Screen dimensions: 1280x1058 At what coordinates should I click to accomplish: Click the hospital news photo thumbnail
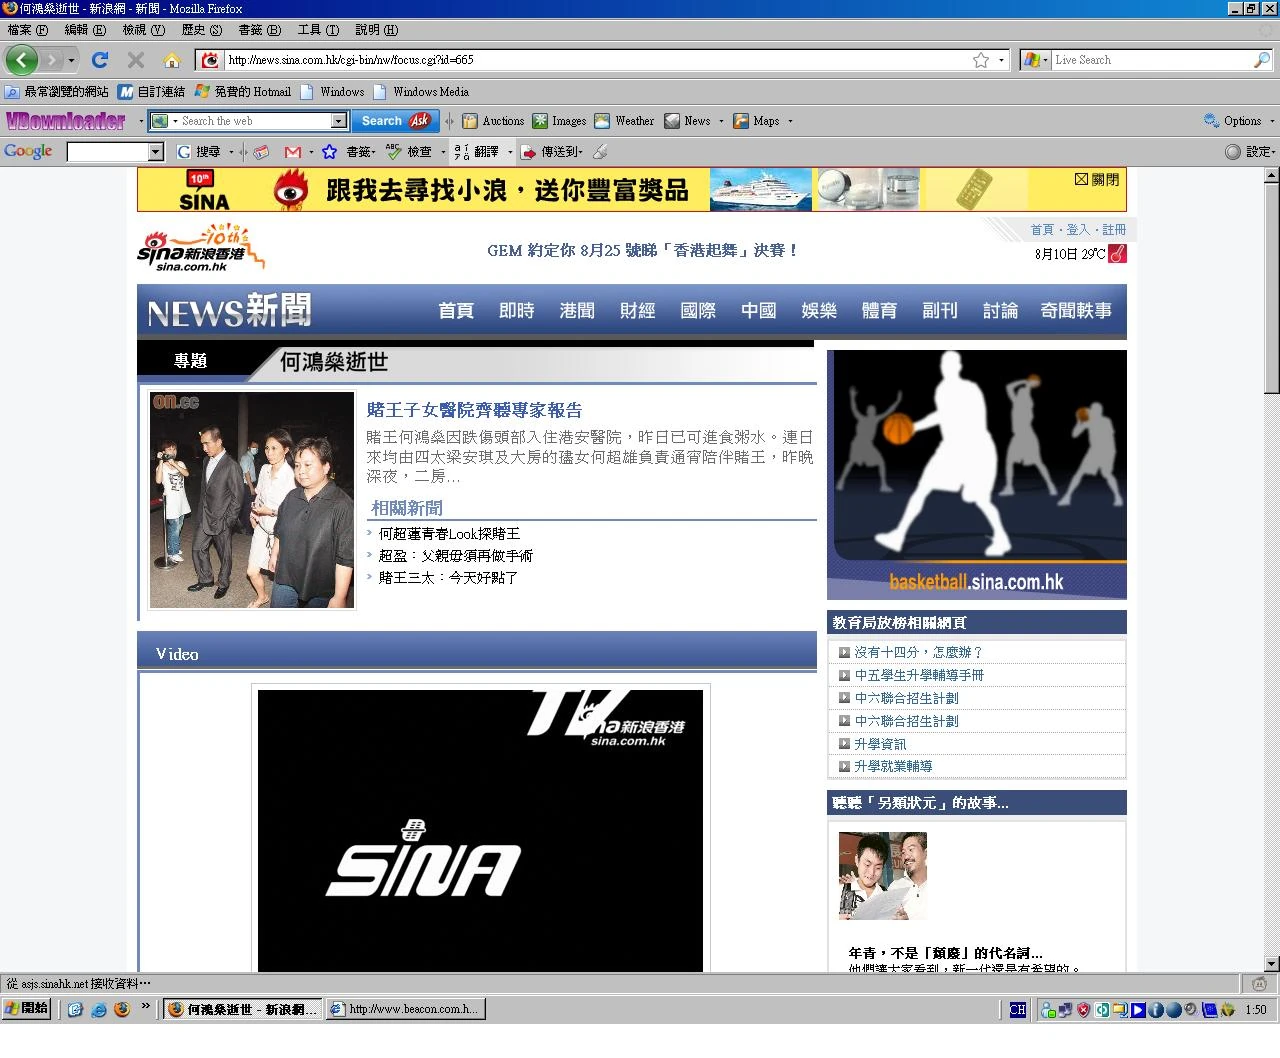[x=252, y=500]
